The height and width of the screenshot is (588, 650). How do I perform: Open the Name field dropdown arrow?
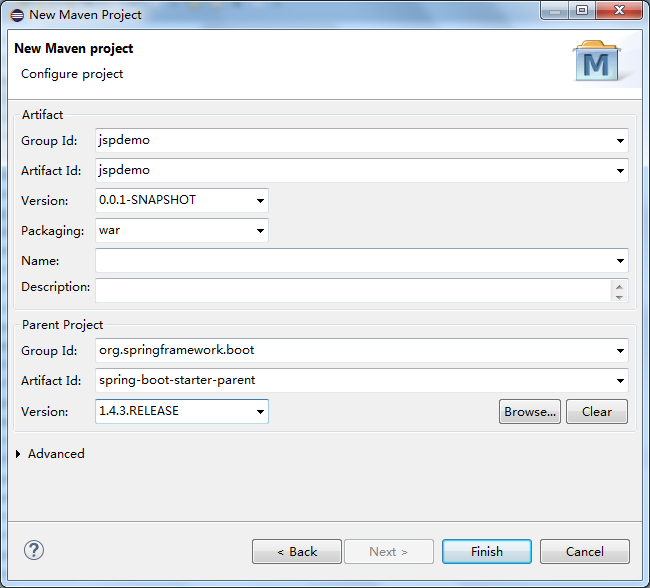pos(620,260)
